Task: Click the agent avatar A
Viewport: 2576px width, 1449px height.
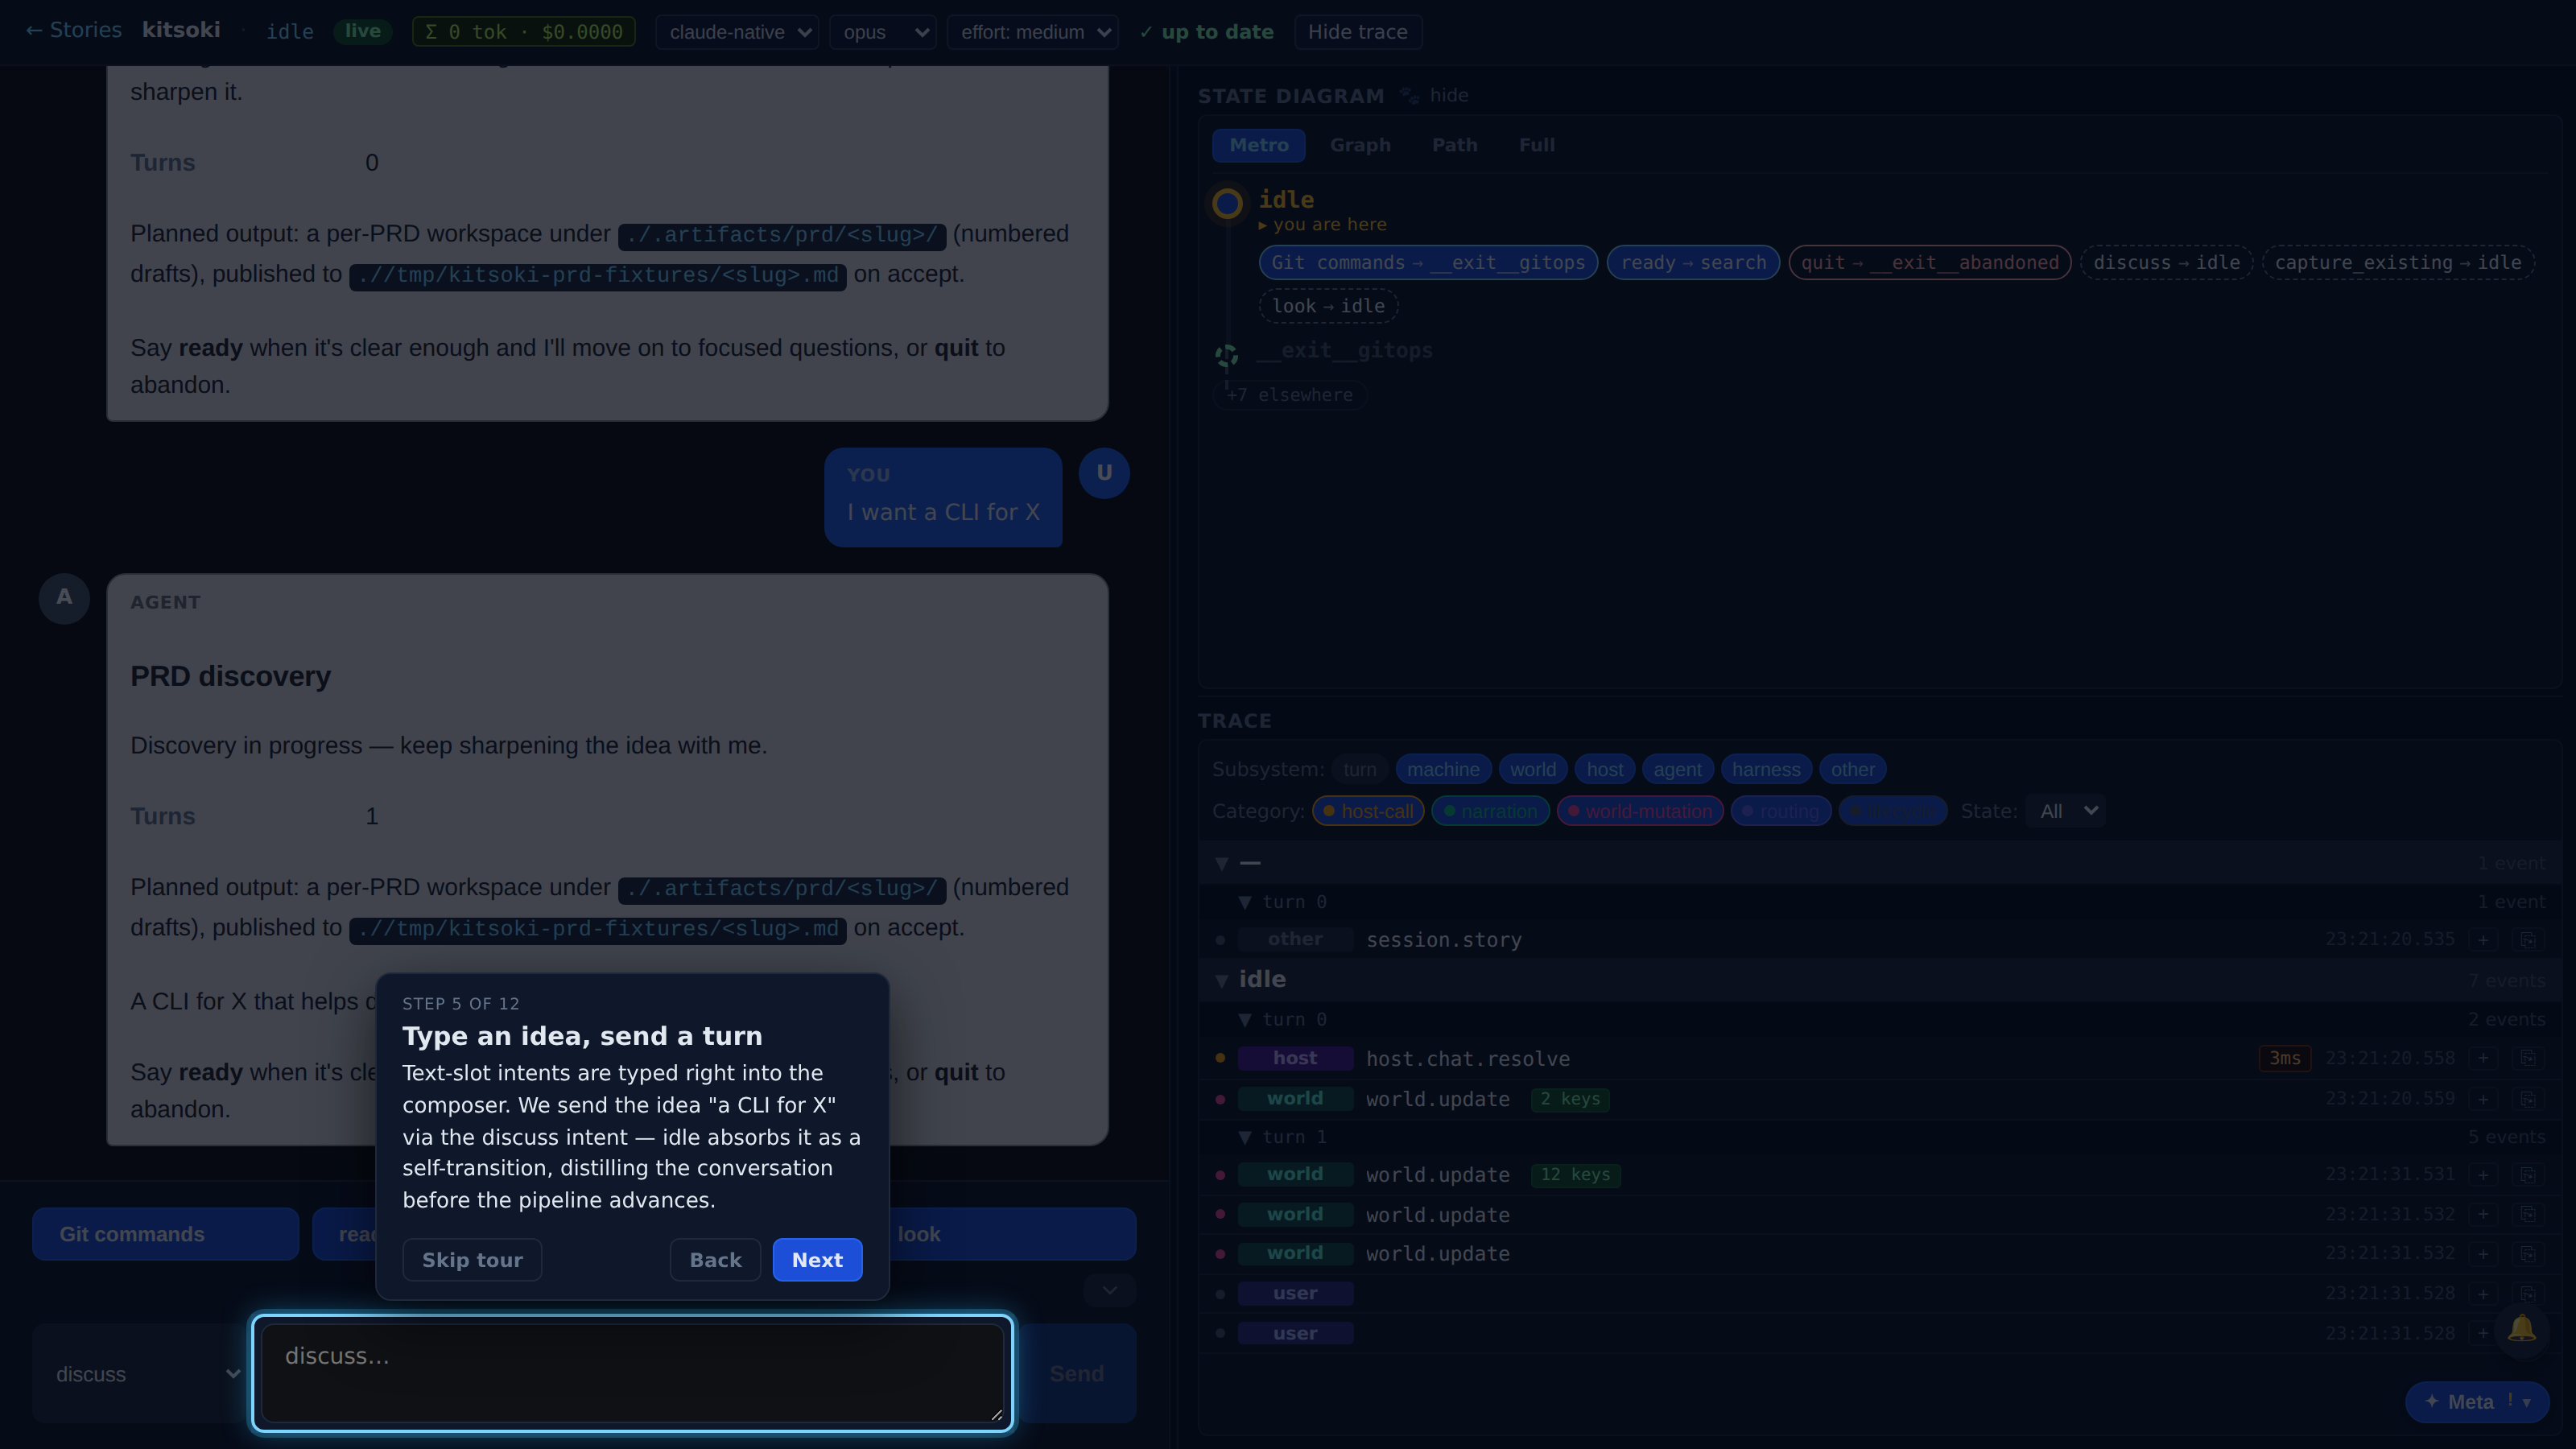Action: point(64,598)
